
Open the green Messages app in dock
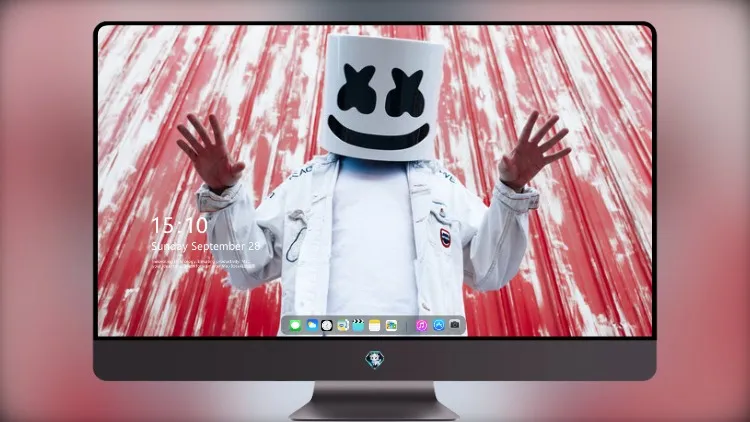pos(295,325)
